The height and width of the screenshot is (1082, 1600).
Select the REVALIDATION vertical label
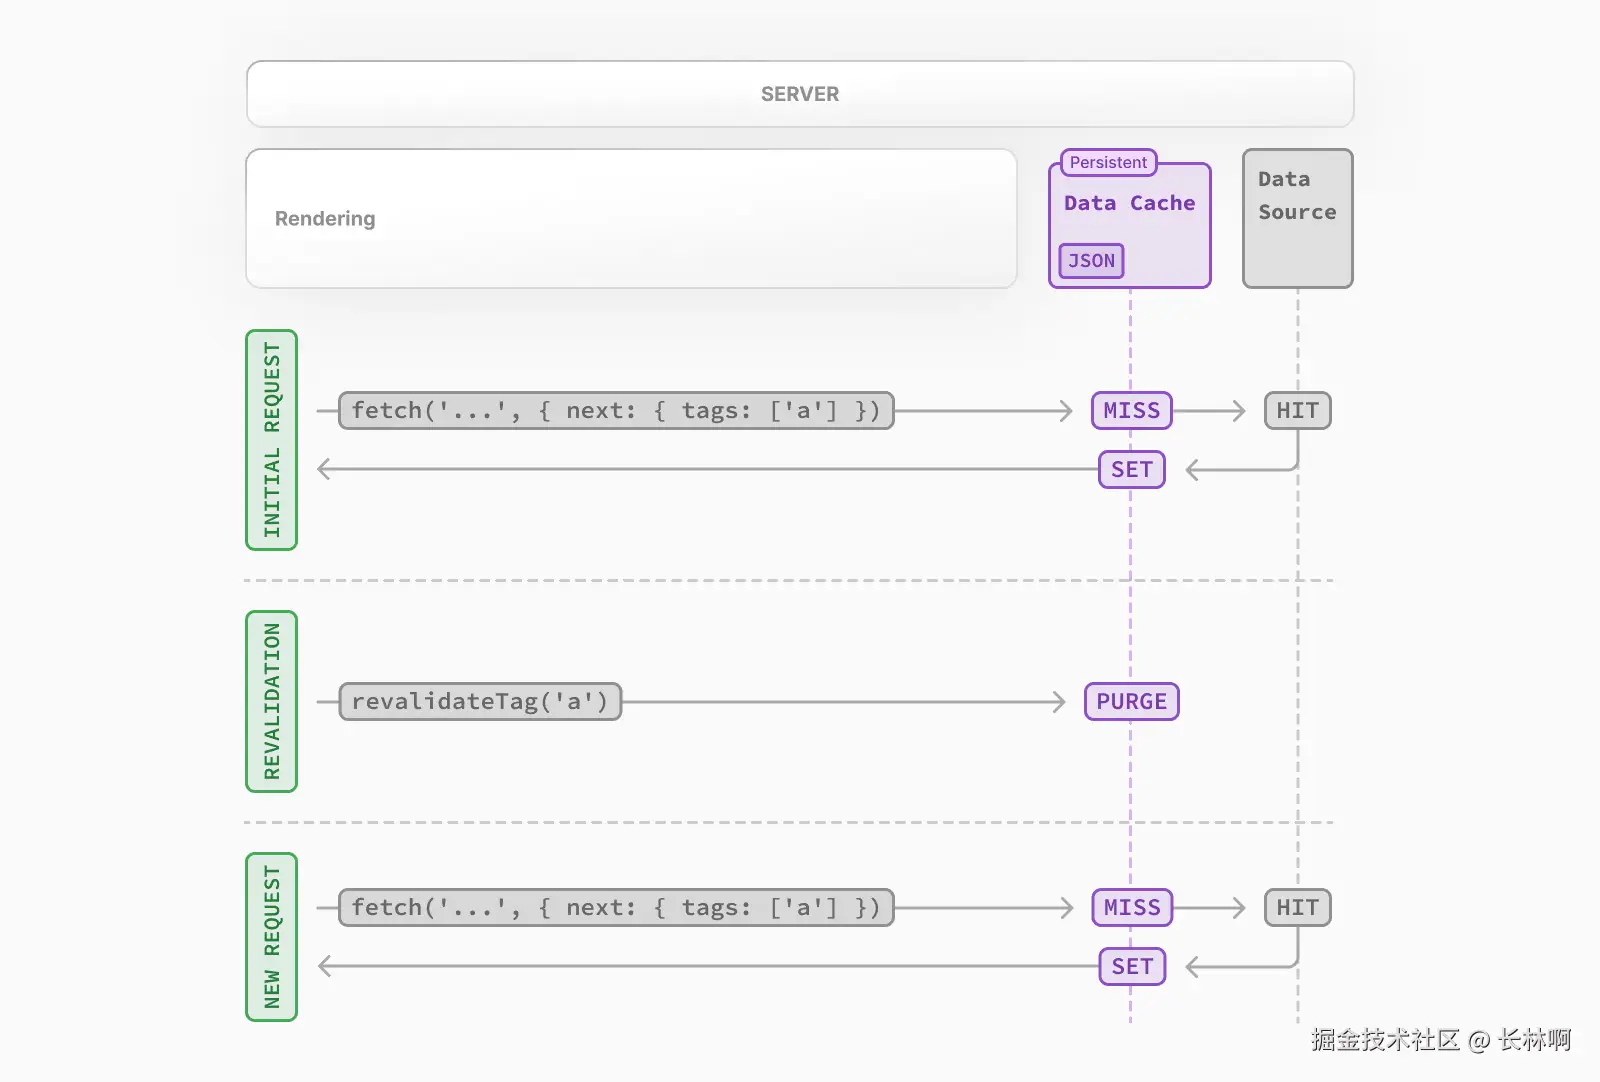(x=272, y=701)
